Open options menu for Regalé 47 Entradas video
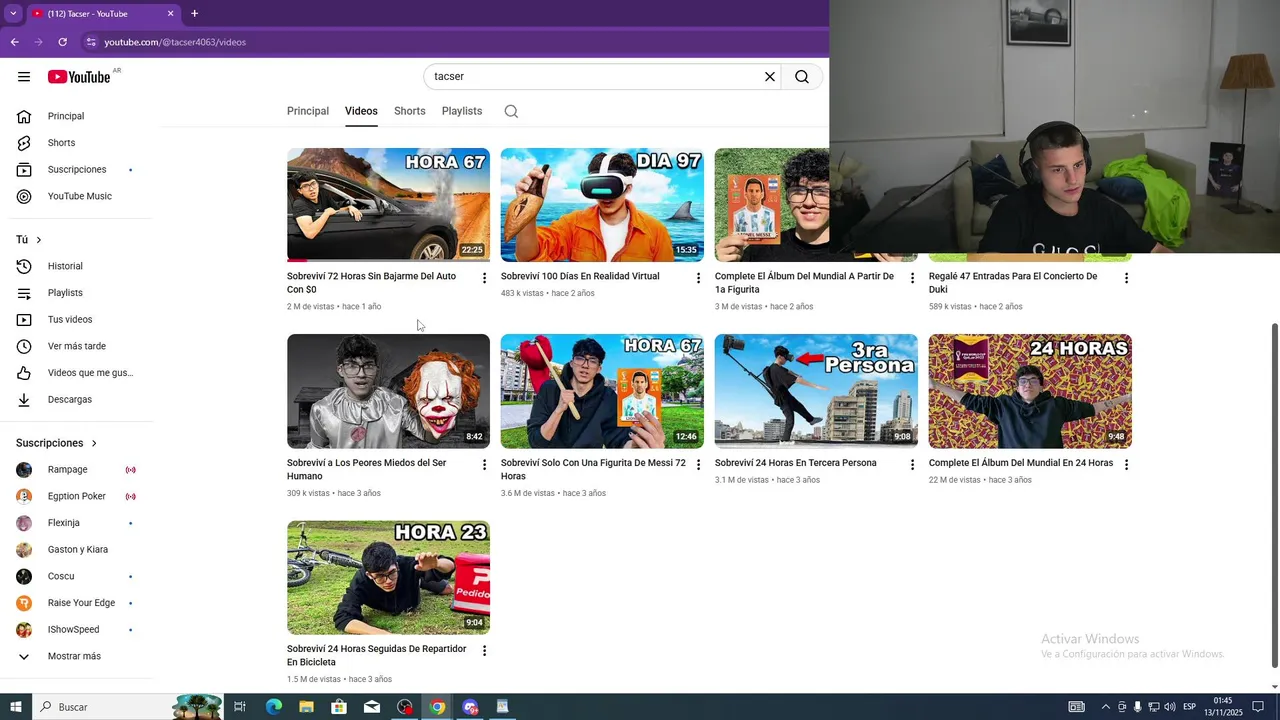The width and height of the screenshot is (1280, 720). click(1126, 278)
